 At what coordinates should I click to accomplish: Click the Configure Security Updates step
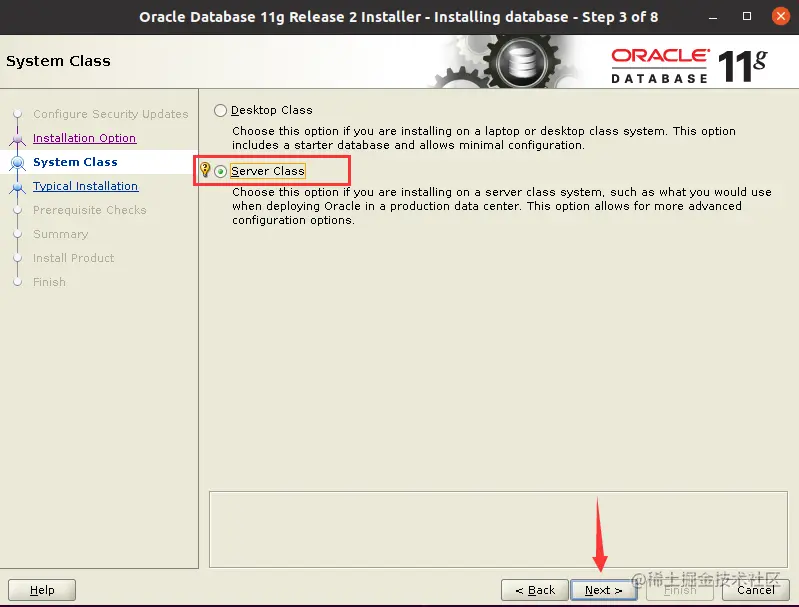point(111,114)
